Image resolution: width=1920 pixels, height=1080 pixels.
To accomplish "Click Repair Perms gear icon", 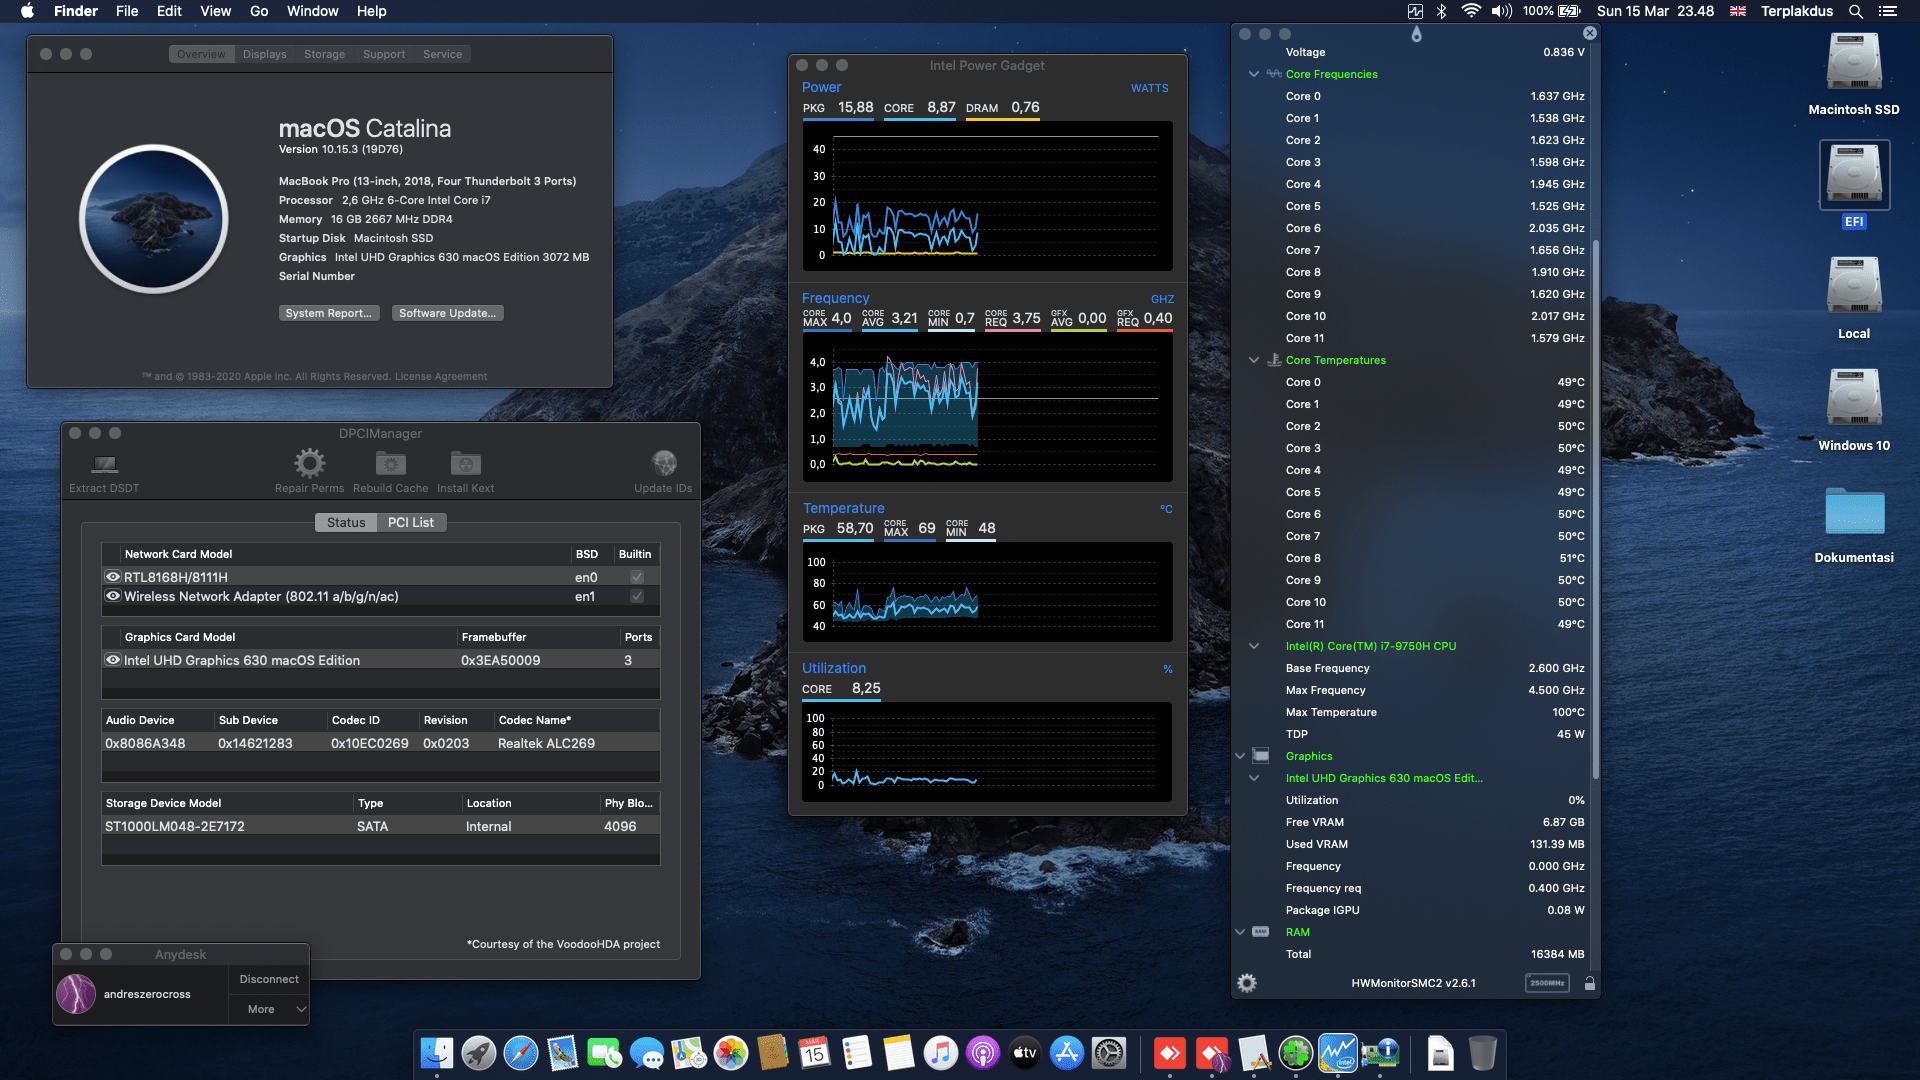I will tap(309, 463).
